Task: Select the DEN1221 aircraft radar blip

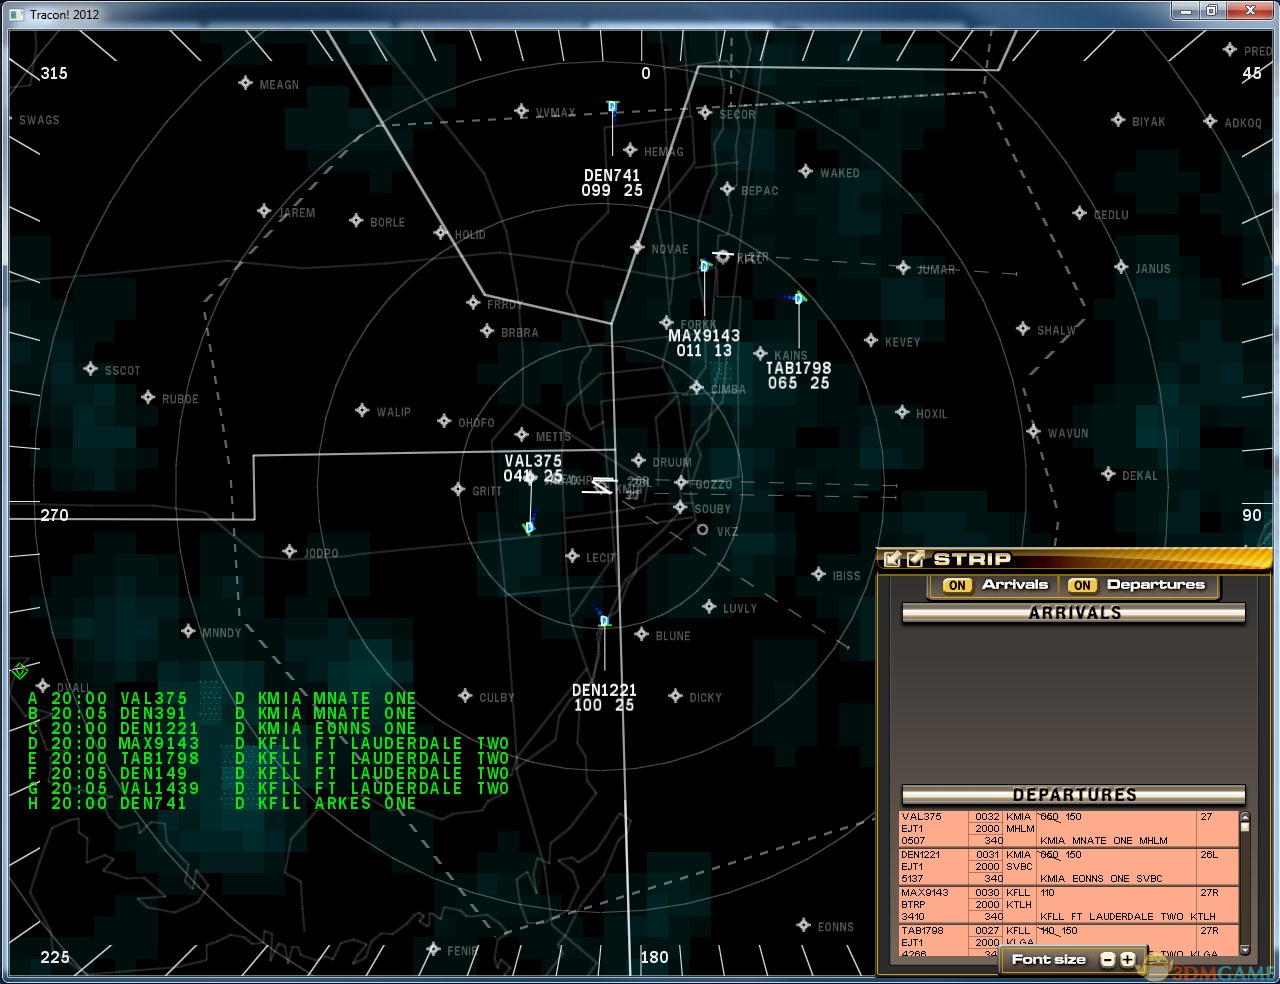Action: click(604, 621)
